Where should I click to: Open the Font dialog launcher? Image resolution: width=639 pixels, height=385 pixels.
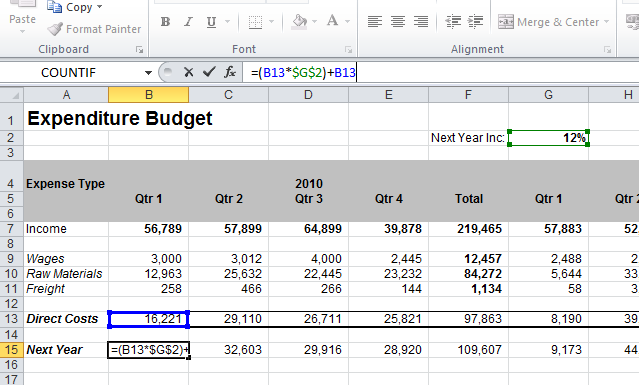click(x=348, y=50)
